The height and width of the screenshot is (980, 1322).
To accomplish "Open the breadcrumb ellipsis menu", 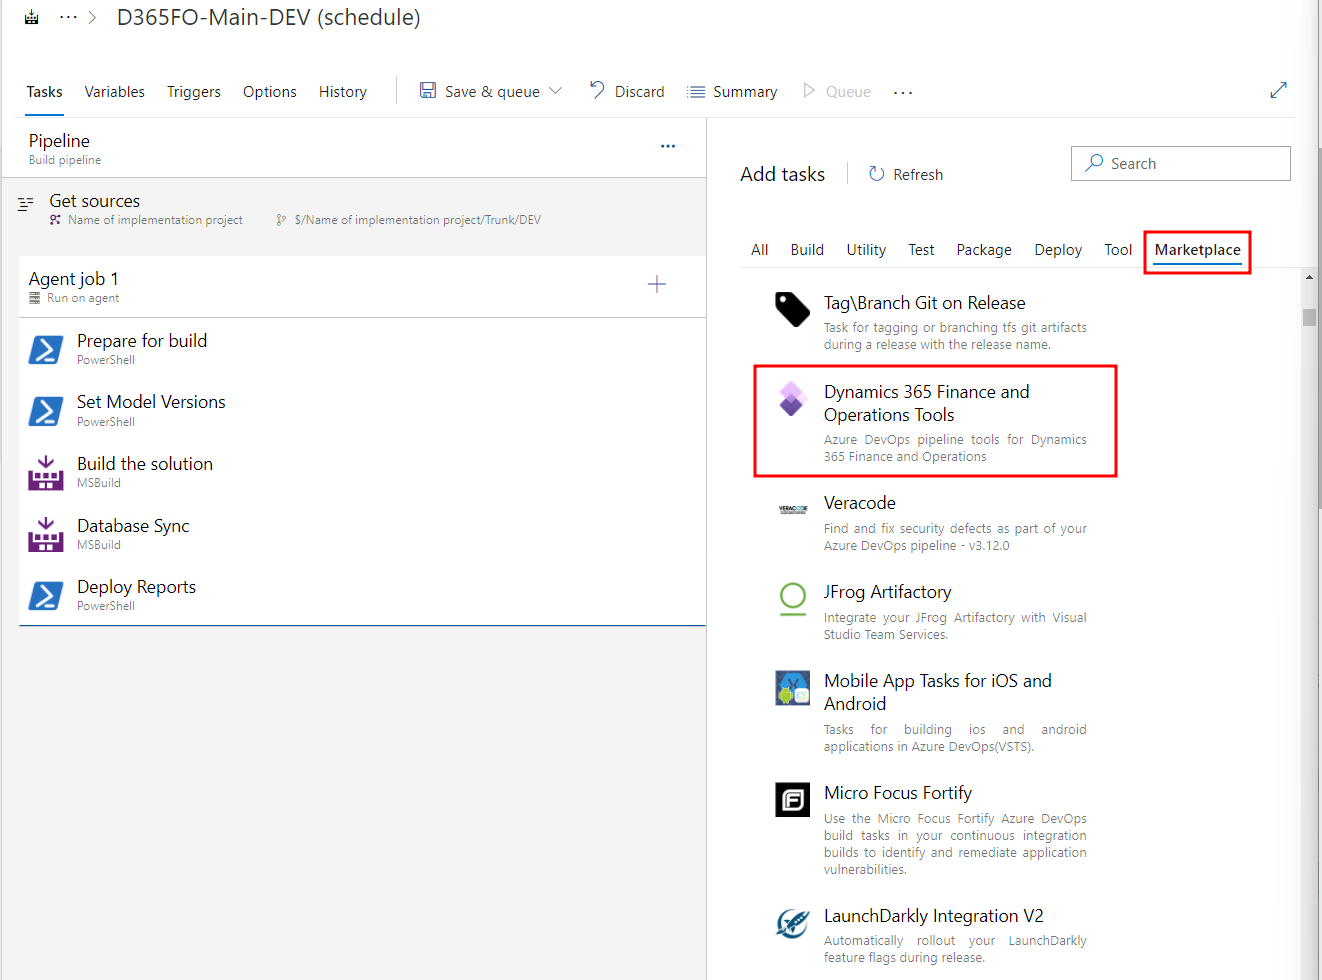I will pyautogui.click(x=65, y=16).
